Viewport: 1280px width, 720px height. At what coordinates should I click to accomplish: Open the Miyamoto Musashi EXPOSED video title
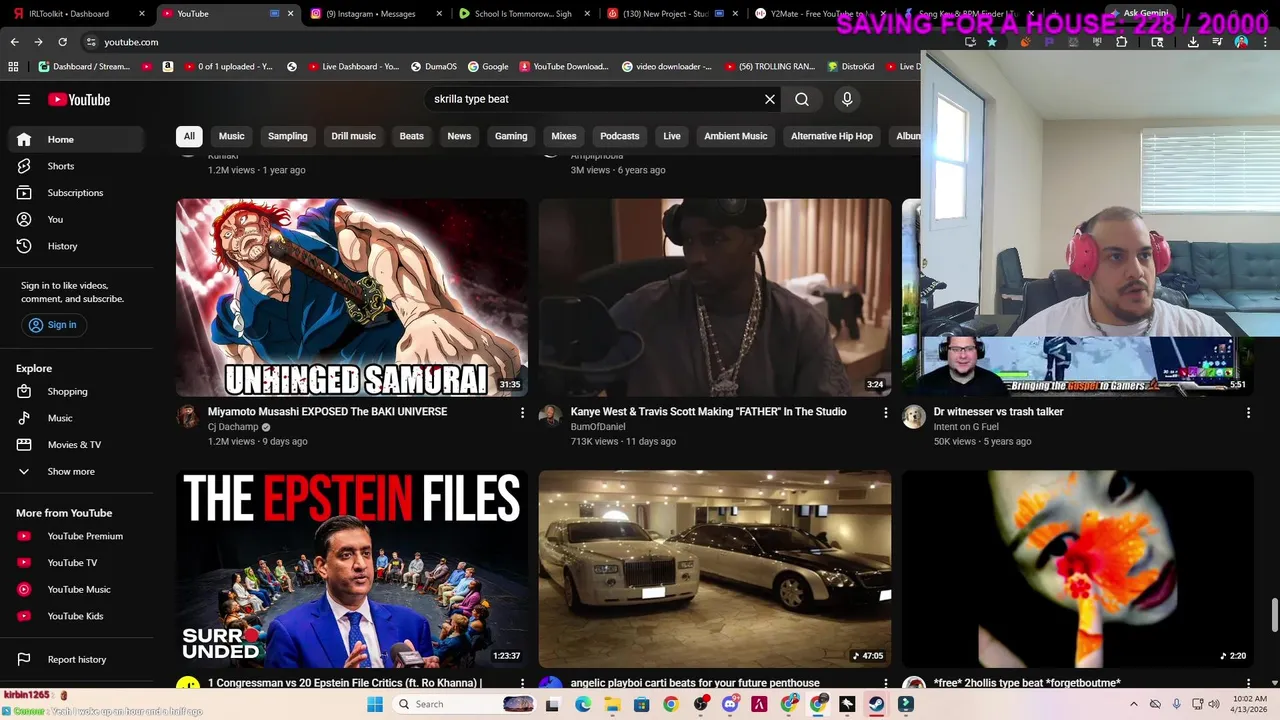pyautogui.click(x=327, y=412)
